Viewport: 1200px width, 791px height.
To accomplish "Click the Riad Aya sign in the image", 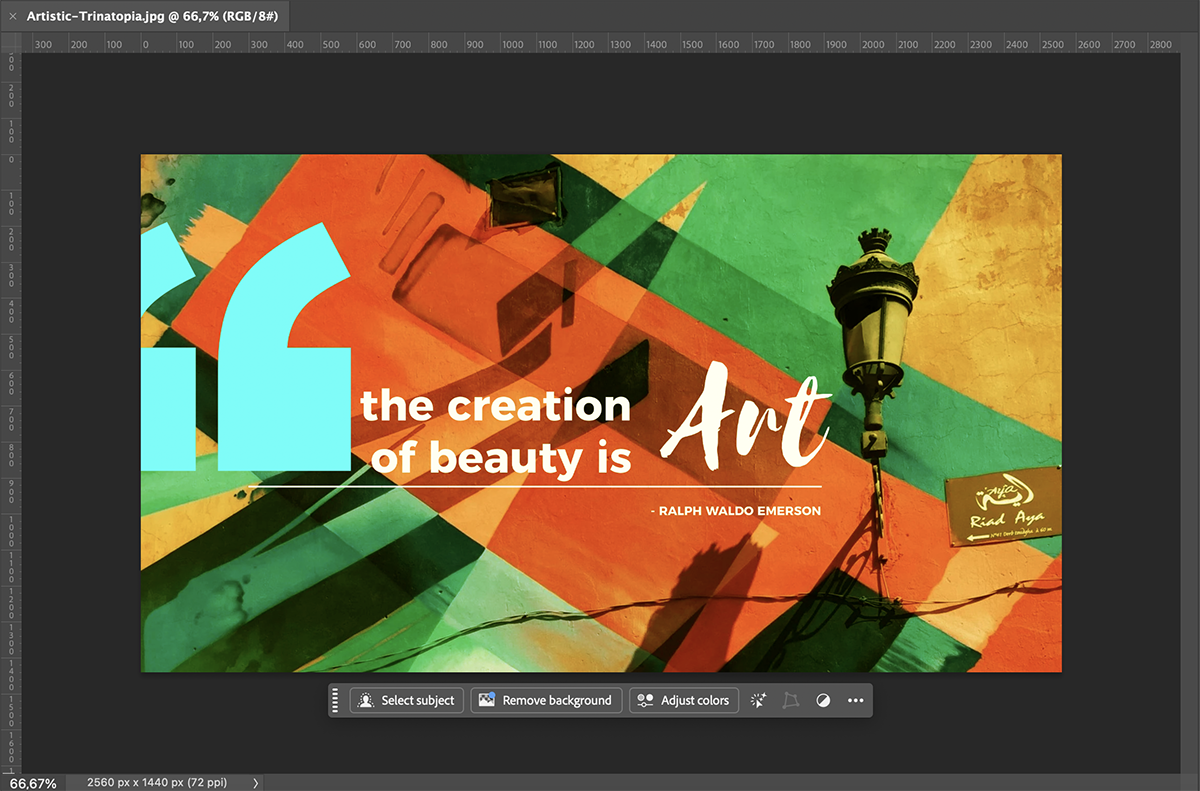I will tap(1003, 506).
